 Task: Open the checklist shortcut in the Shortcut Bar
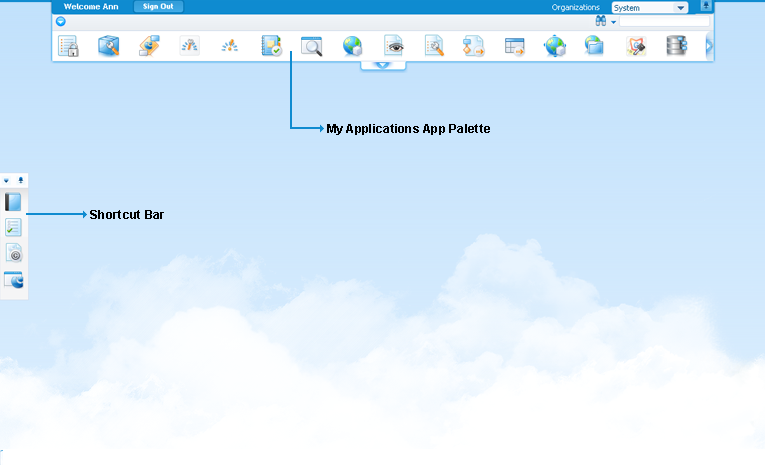click(13, 228)
